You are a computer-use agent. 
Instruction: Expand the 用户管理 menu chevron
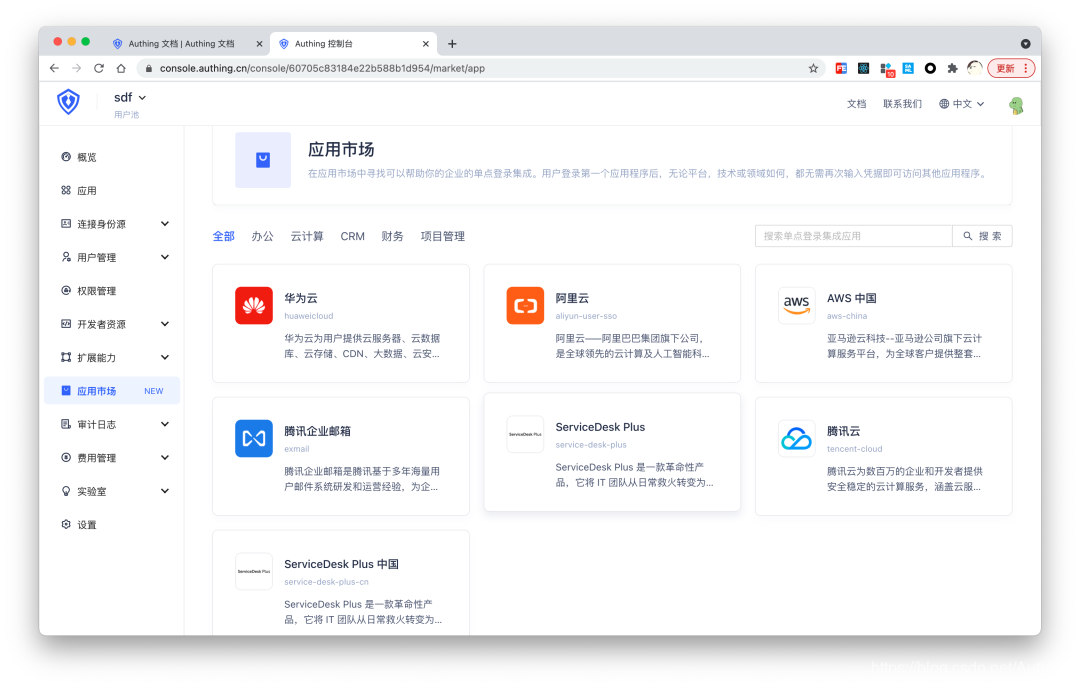165,257
